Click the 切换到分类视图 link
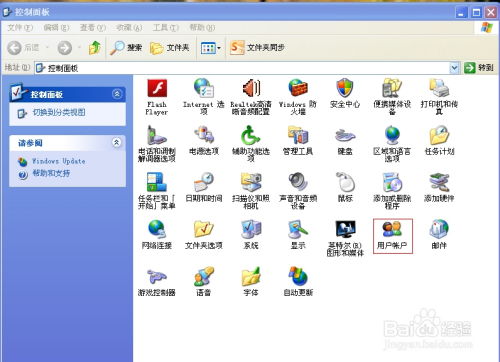This screenshot has width=500, height=362. (59, 113)
